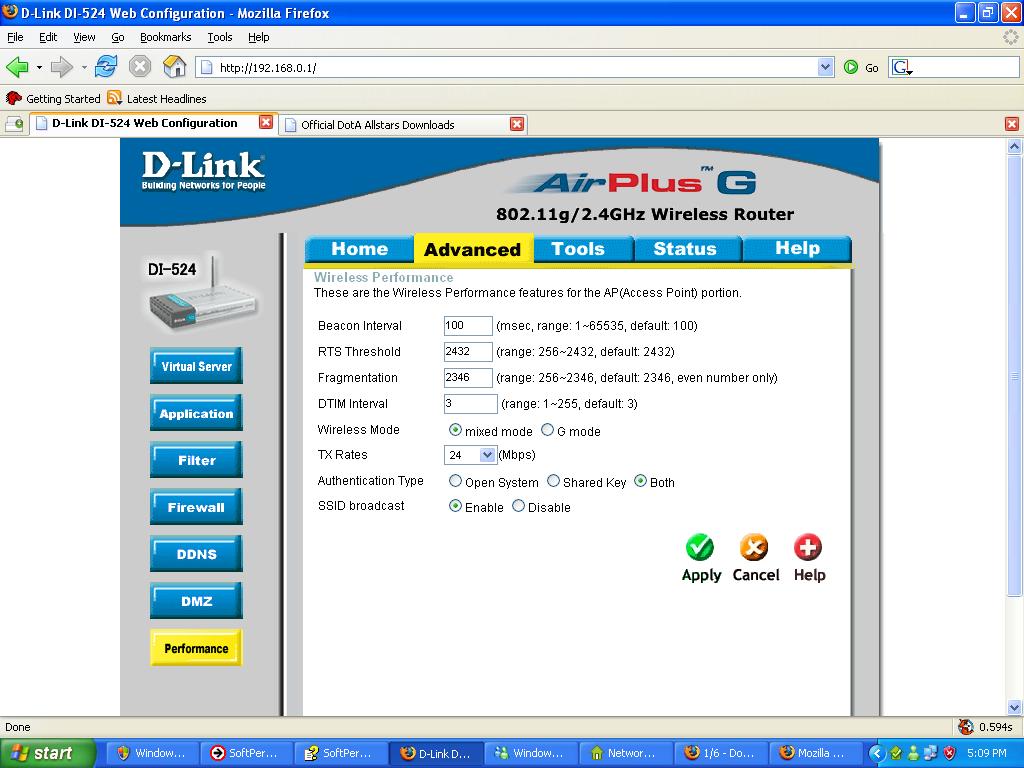Viewport: 1024px width, 768px height.
Task: Open the Filter settings page
Action: coord(196,460)
